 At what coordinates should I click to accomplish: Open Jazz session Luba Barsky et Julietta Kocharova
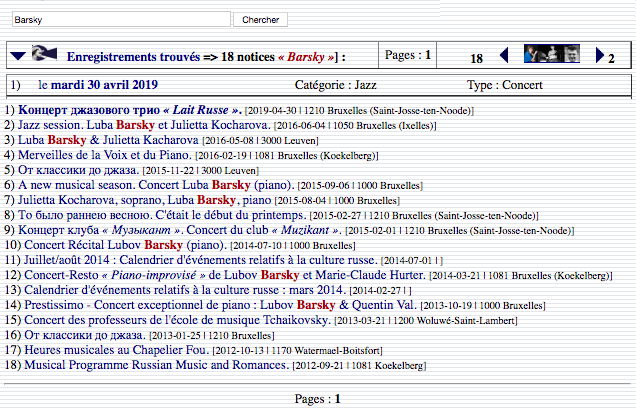tap(144, 125)
